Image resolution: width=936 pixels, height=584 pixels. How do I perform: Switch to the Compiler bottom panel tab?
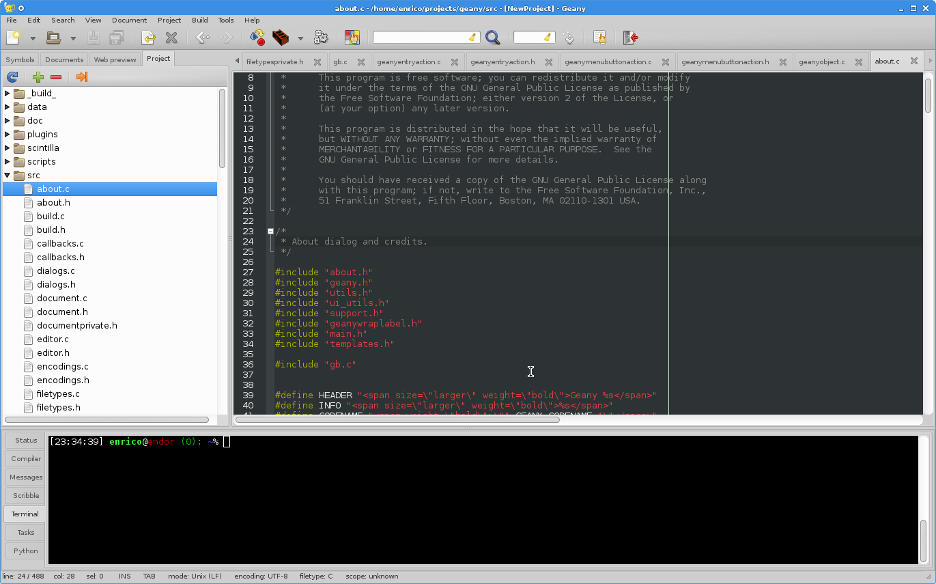(26, 459)
